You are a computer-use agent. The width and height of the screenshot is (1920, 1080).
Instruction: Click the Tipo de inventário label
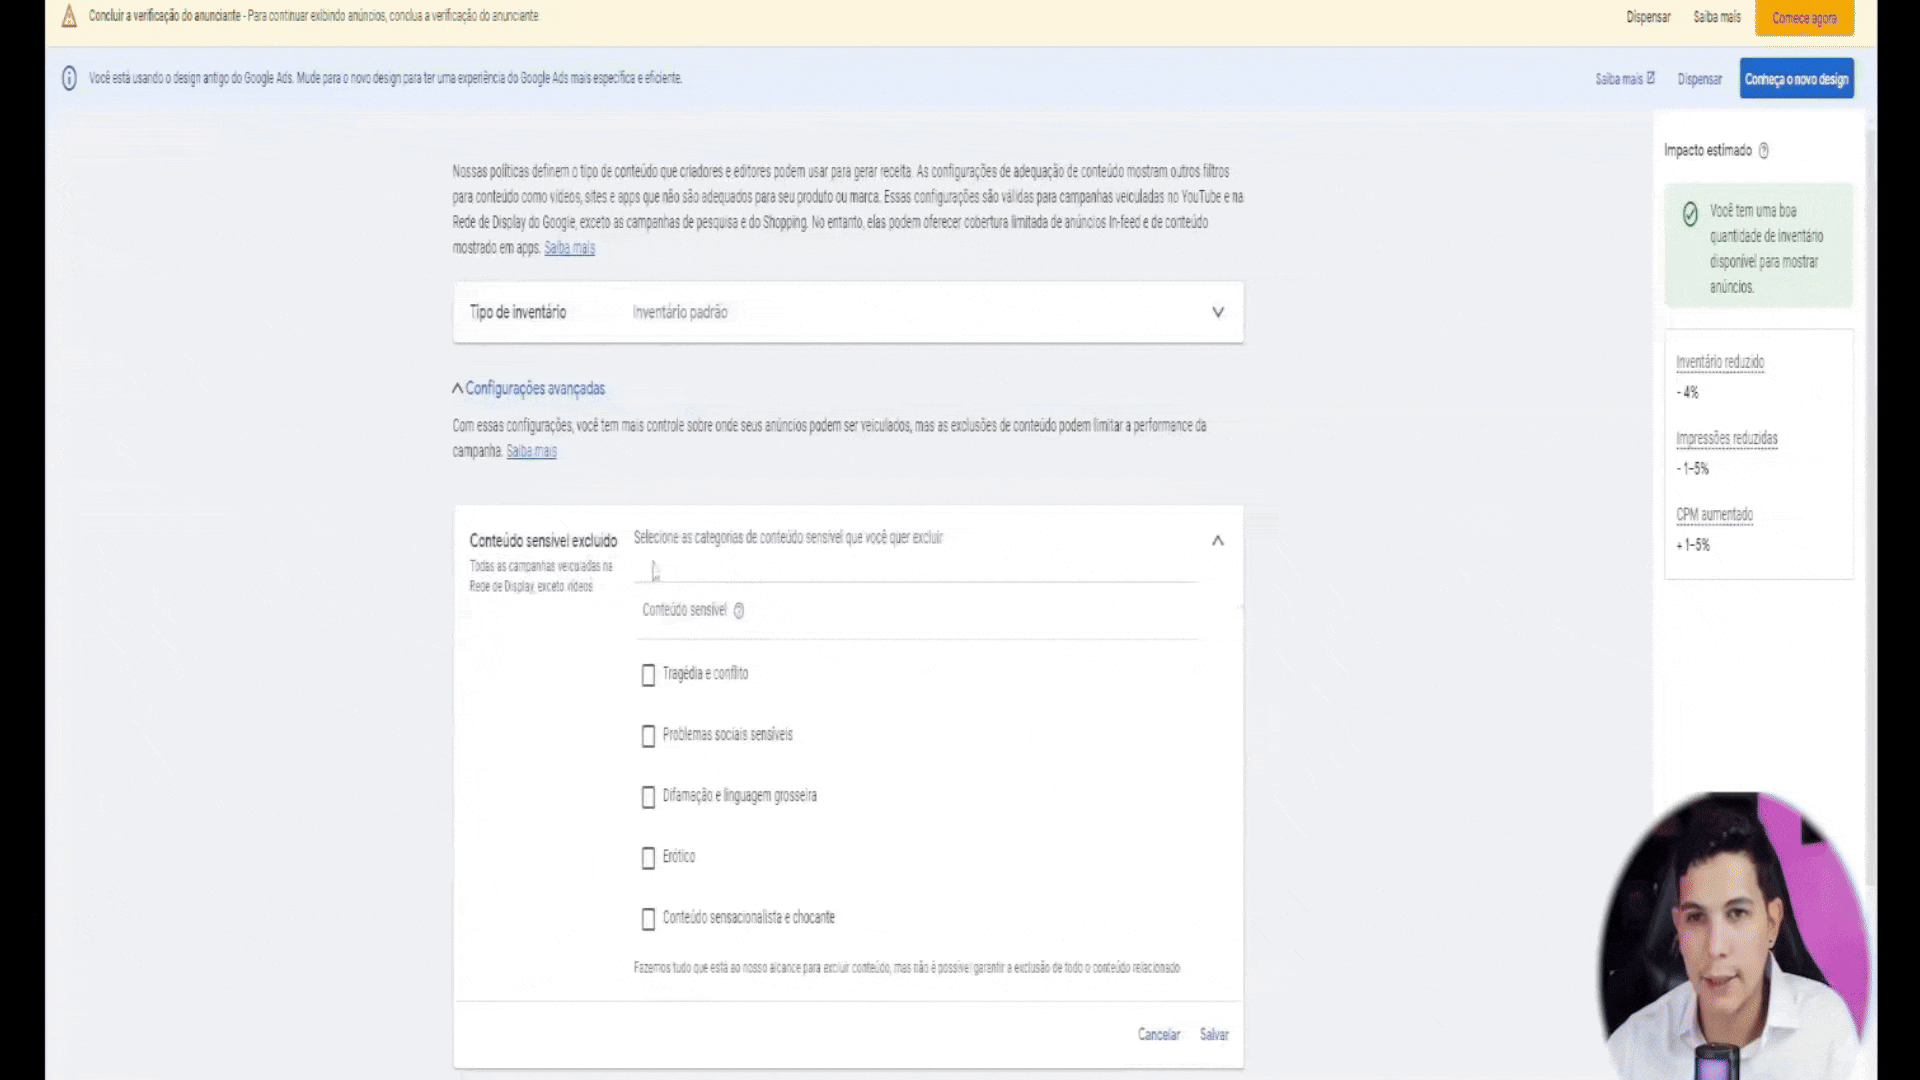[x=518, y=312]
